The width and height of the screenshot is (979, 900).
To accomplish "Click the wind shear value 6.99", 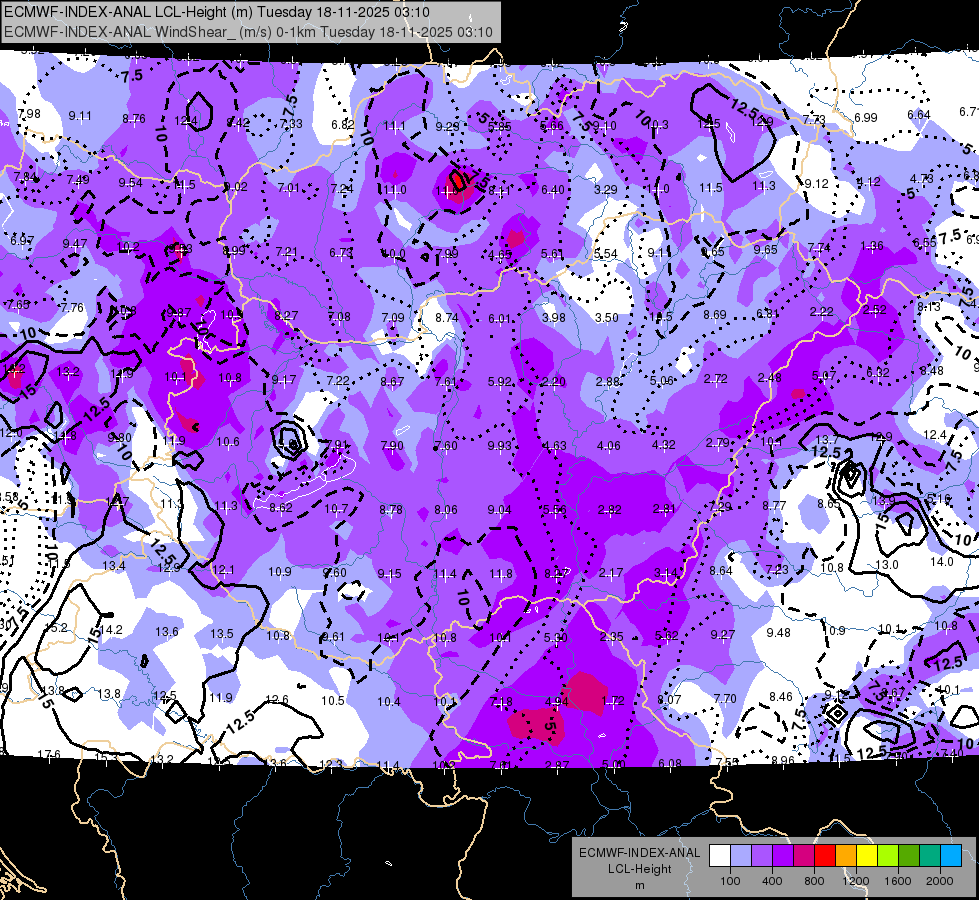I will (866, 117).
